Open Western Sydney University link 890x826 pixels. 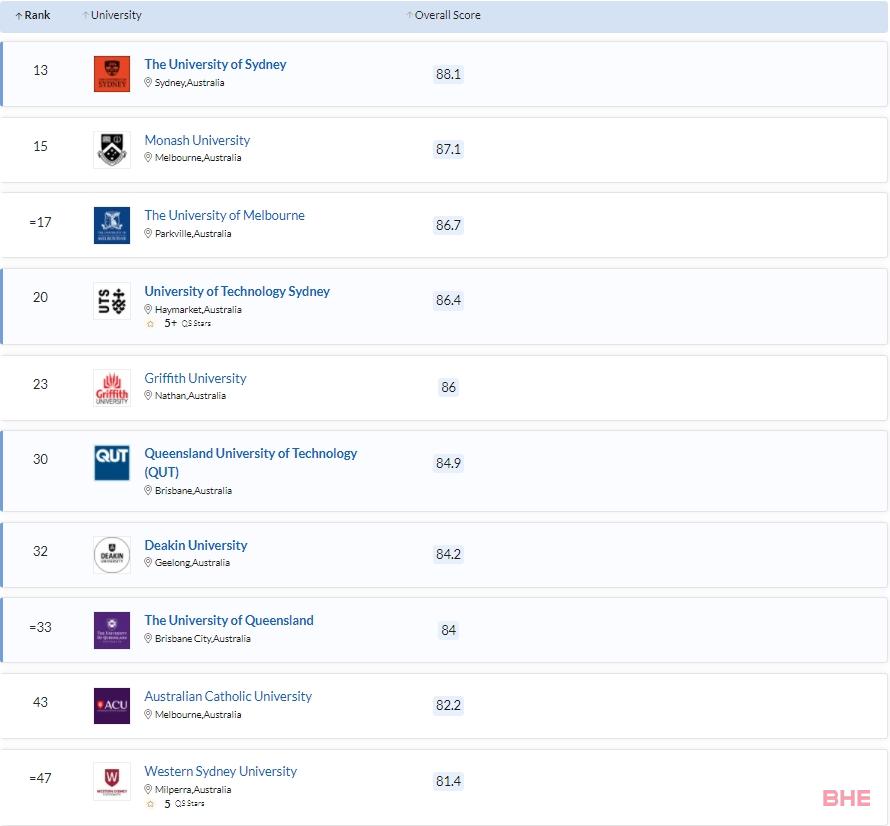(x=221, y=772)
